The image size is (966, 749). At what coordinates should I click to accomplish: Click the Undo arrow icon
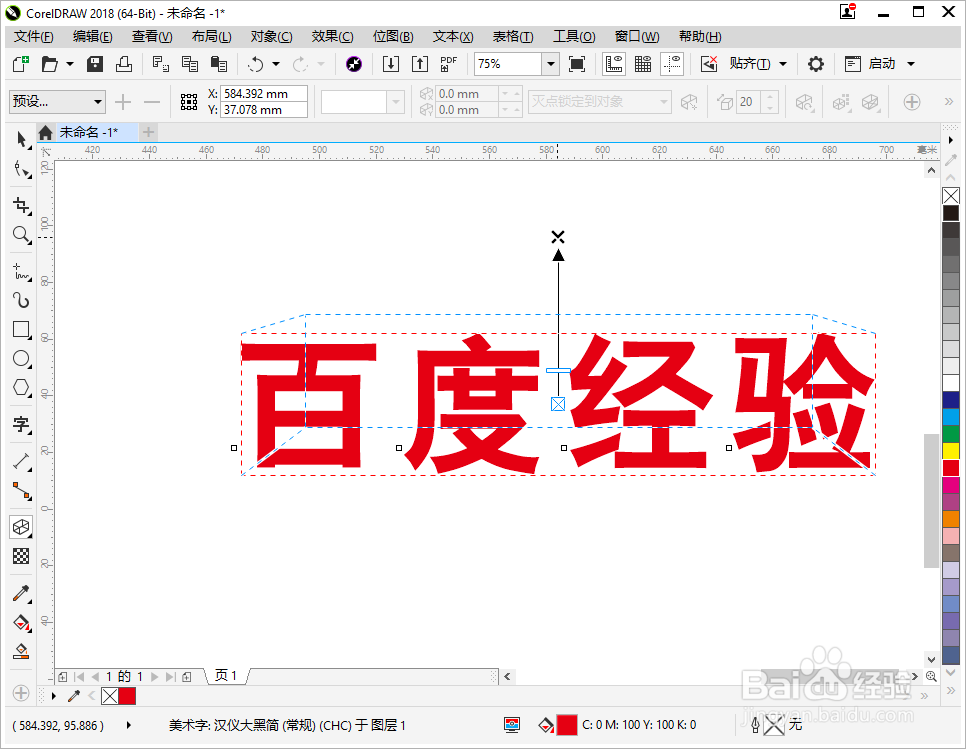tap(255, 64)
